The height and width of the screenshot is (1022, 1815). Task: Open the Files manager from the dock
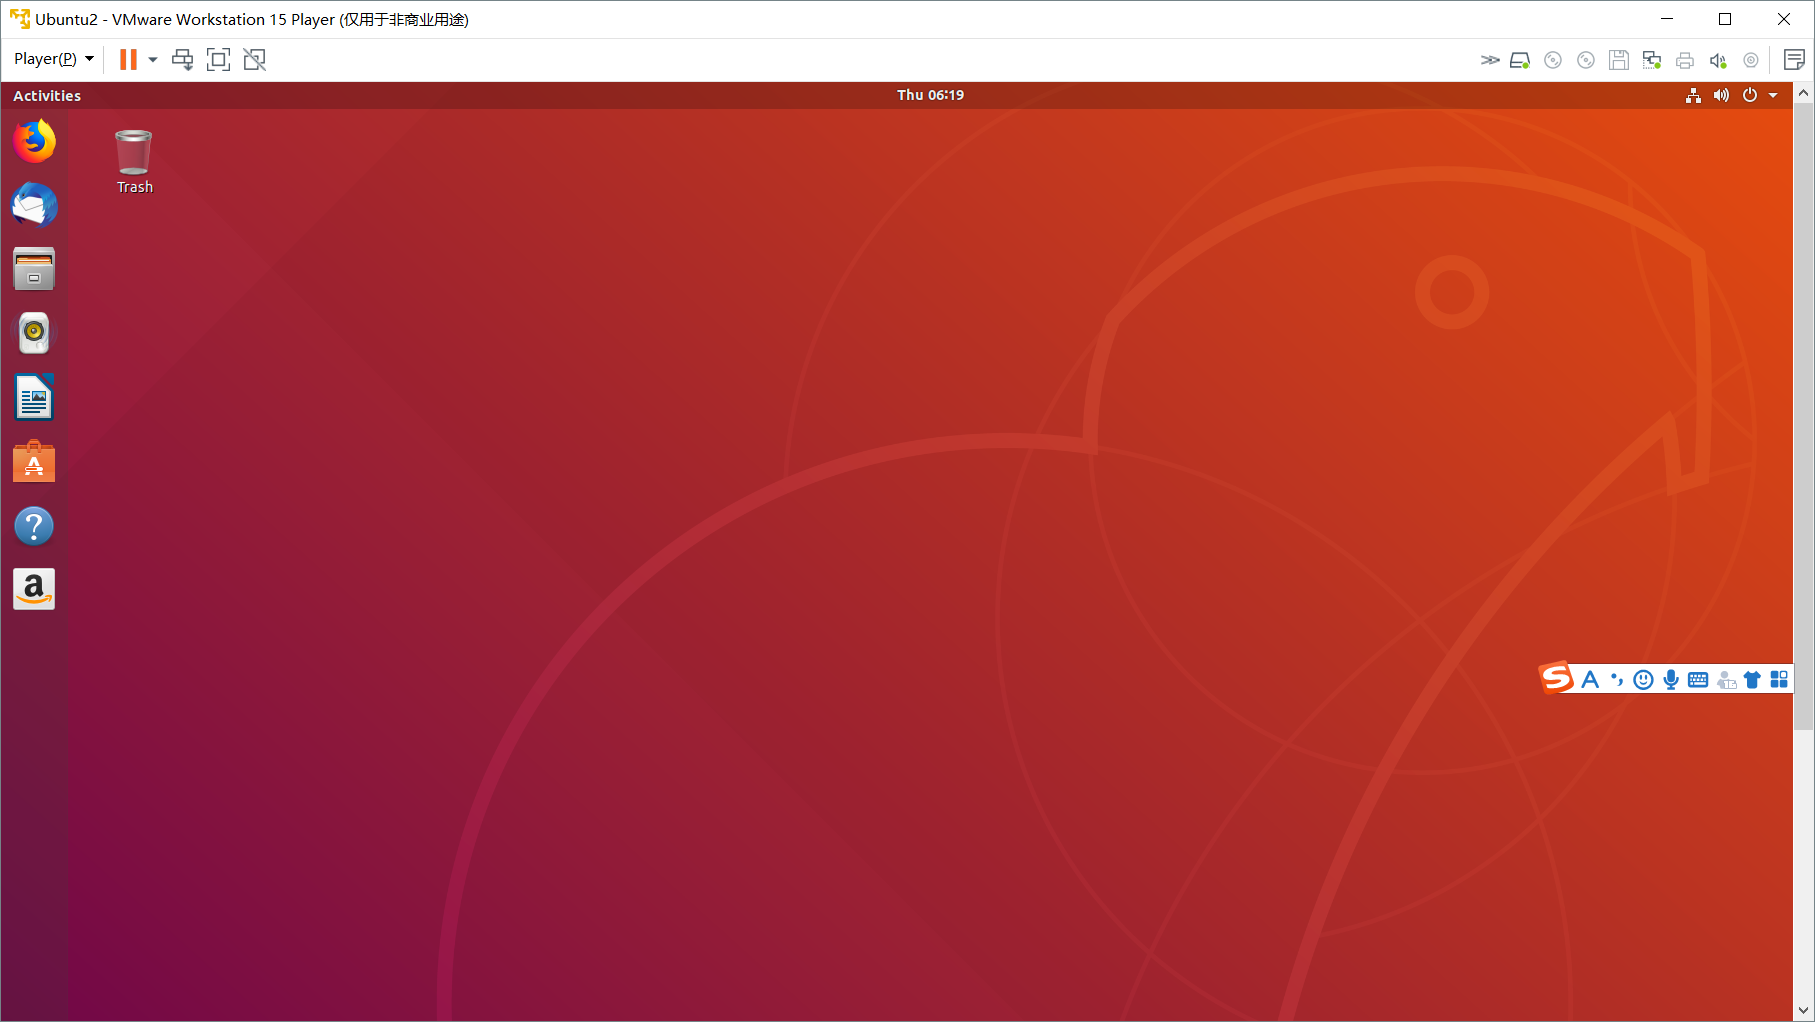pos(34,269)
